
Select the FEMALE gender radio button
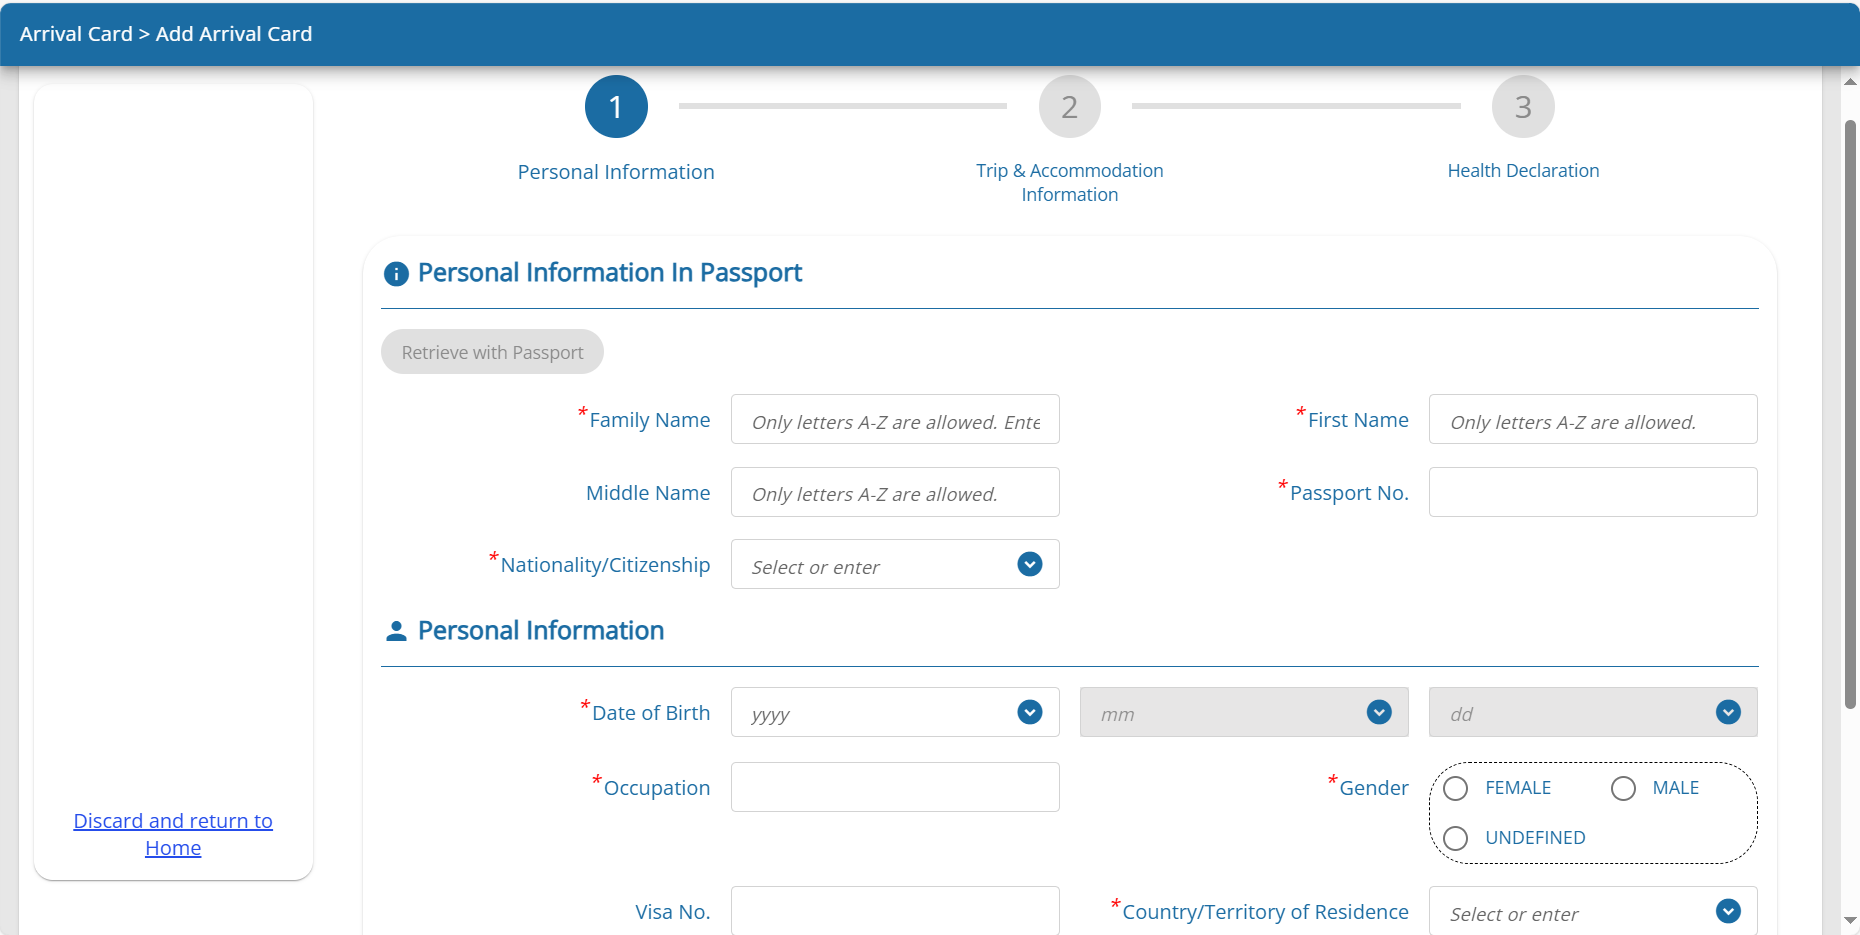pos(1456,789)
